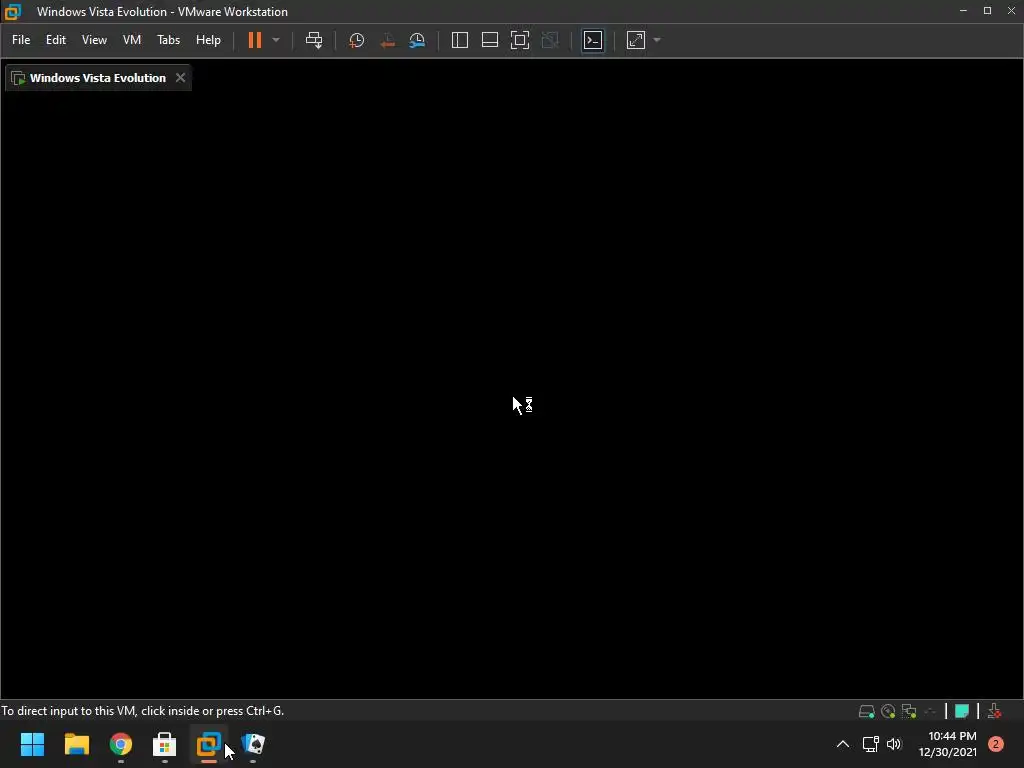Open Google Chrome from the taskbar
The height and width of the screenshot is (768, 1024).
pos(121,744)
